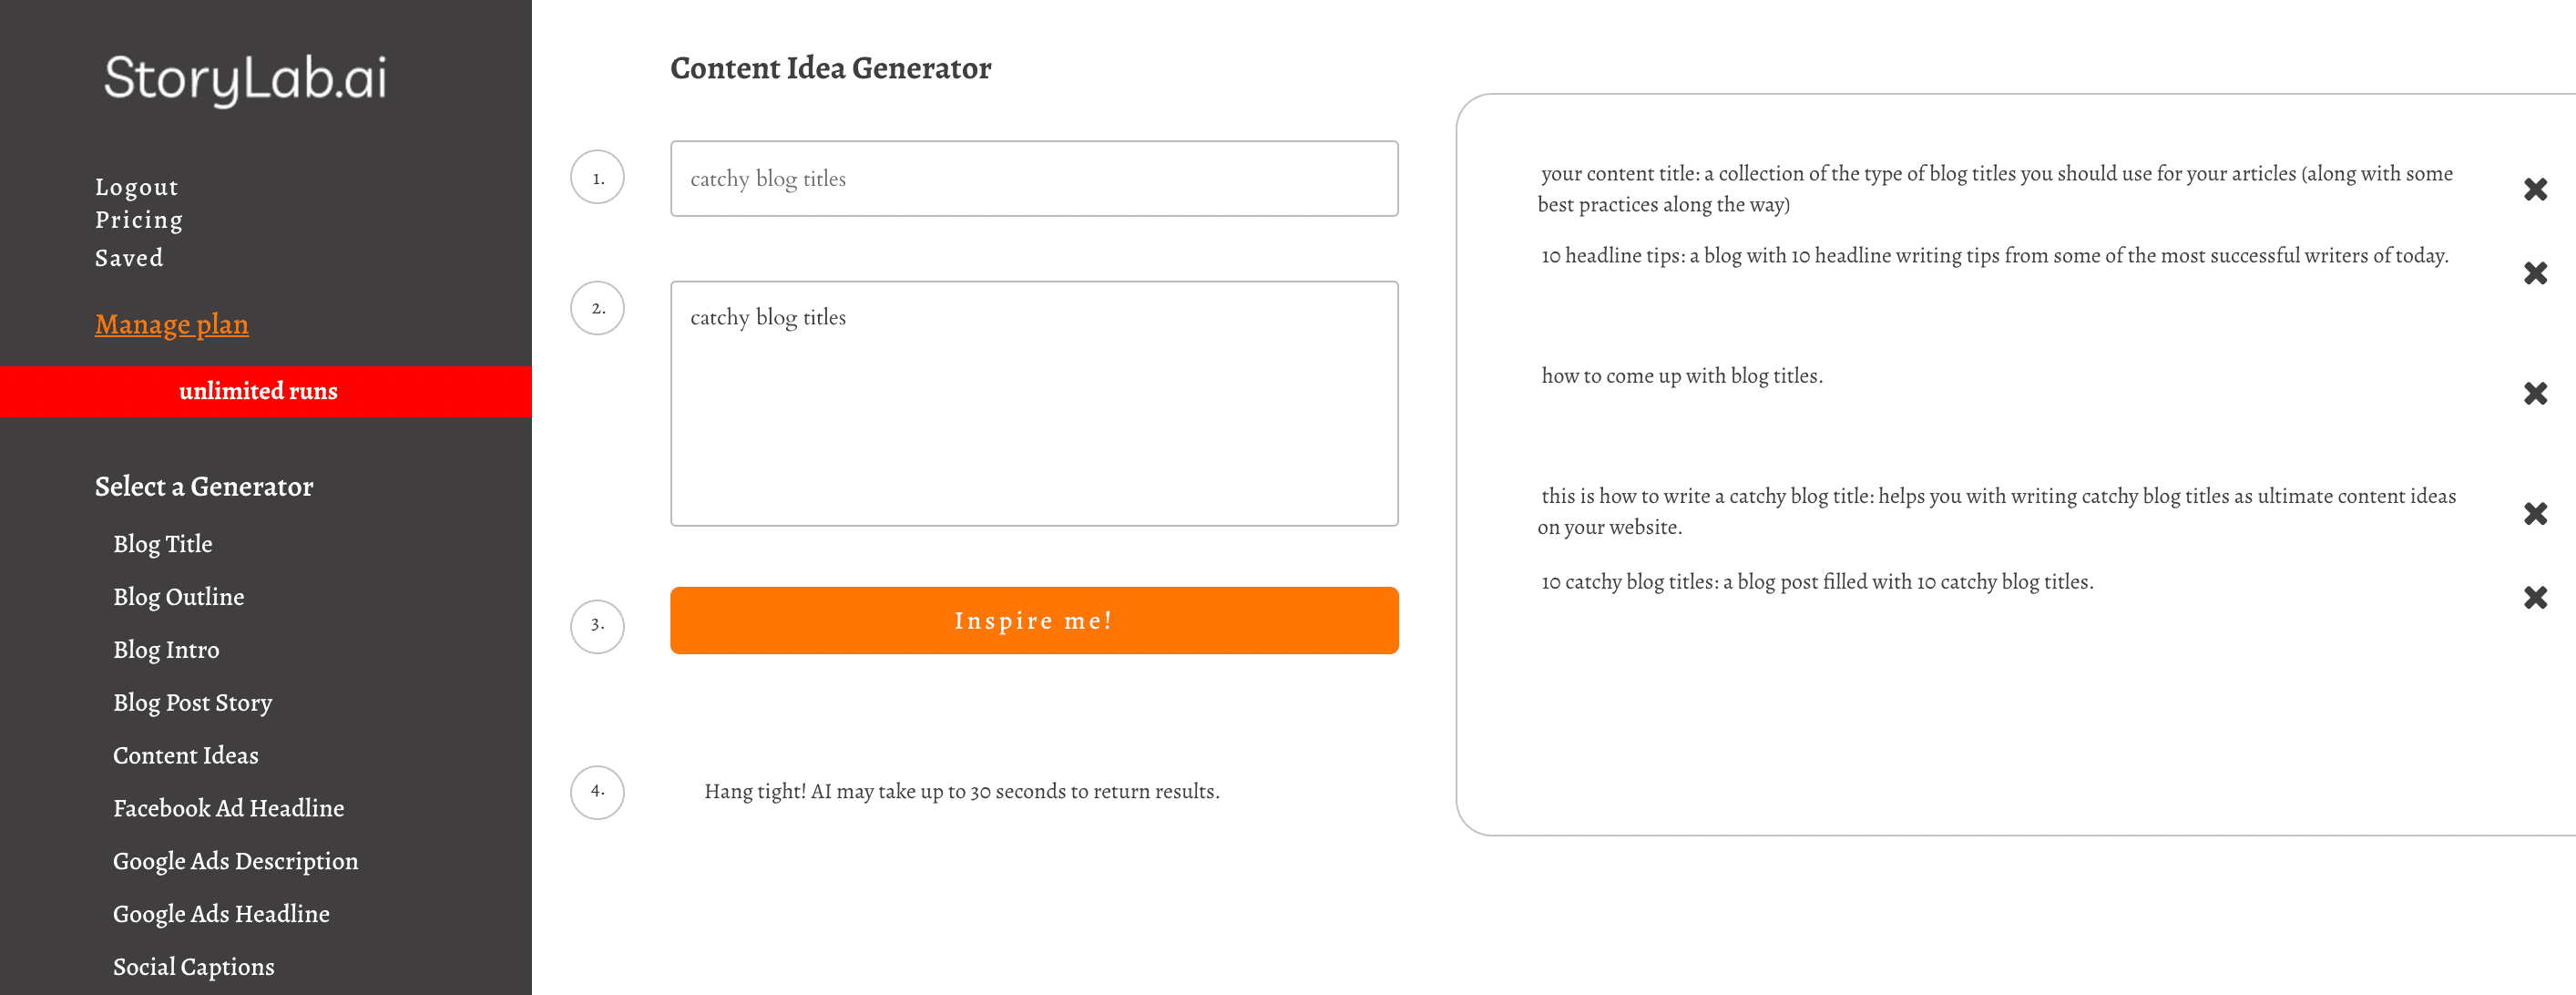
Task: Click the Blog Title generator option
Action: [x=161, y=543]
